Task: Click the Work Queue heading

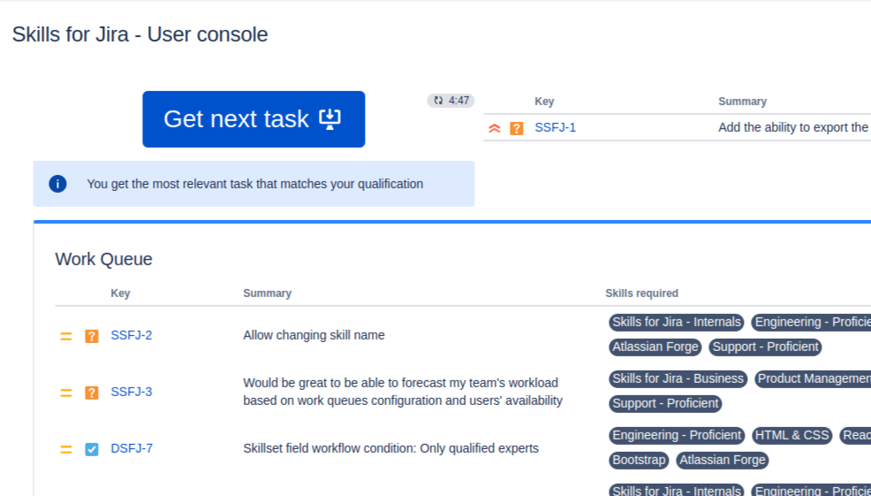Action: coord(103,259)
